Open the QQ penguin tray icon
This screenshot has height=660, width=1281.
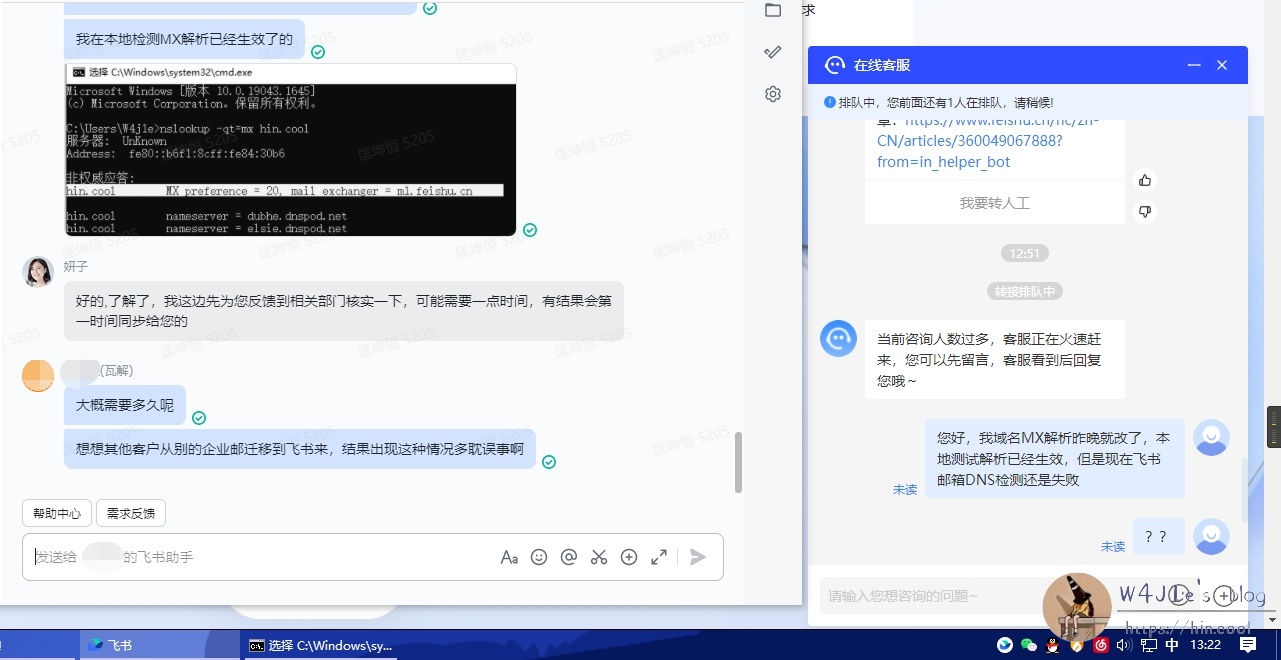(x=1052, y=646)
